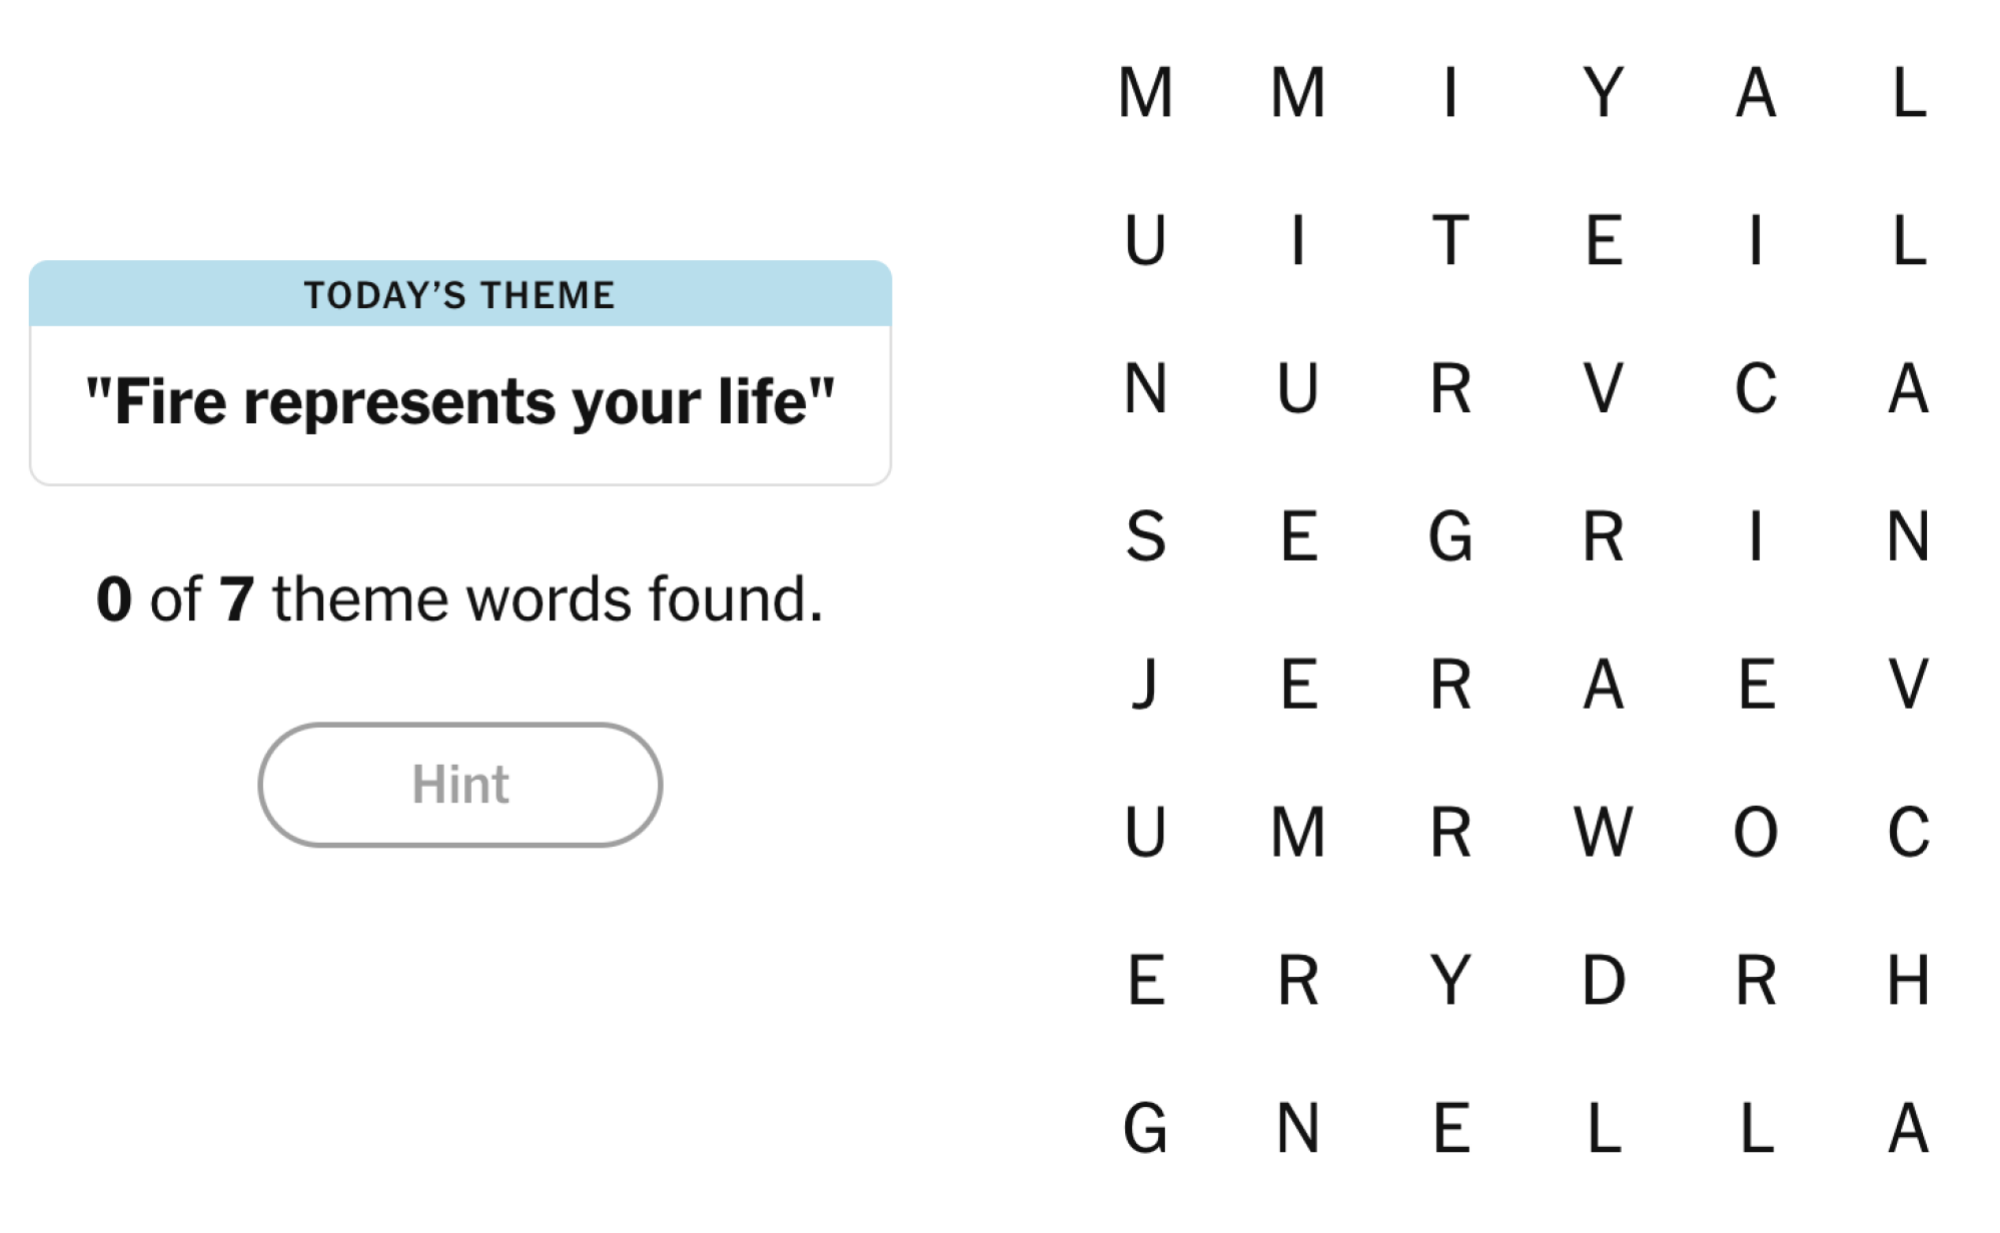Select the G in the bottom row

click(1145, 1128)
